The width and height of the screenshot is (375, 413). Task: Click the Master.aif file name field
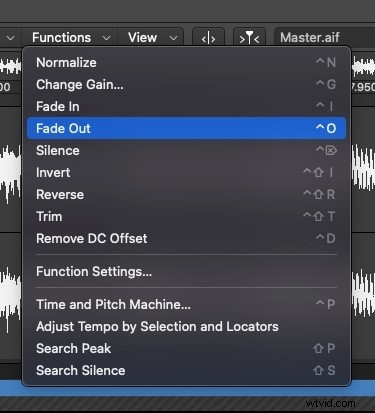324,38
